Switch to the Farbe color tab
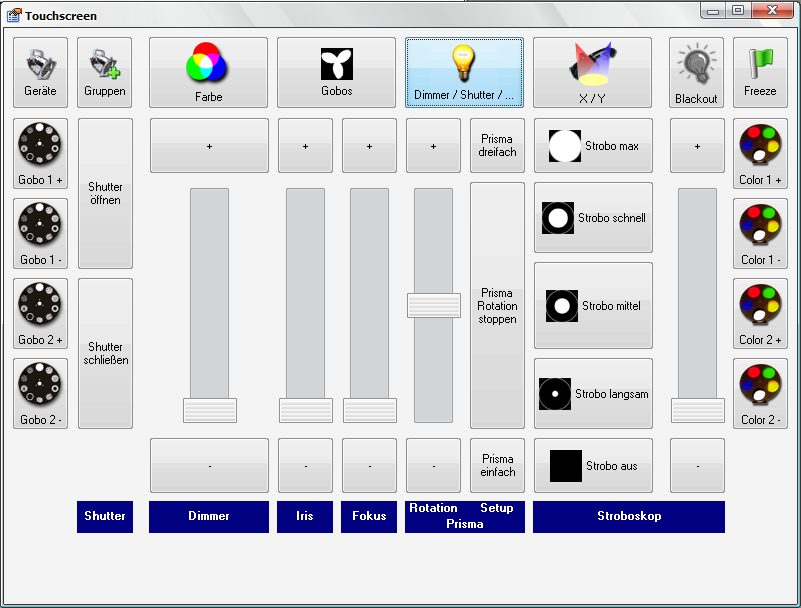 208,72
